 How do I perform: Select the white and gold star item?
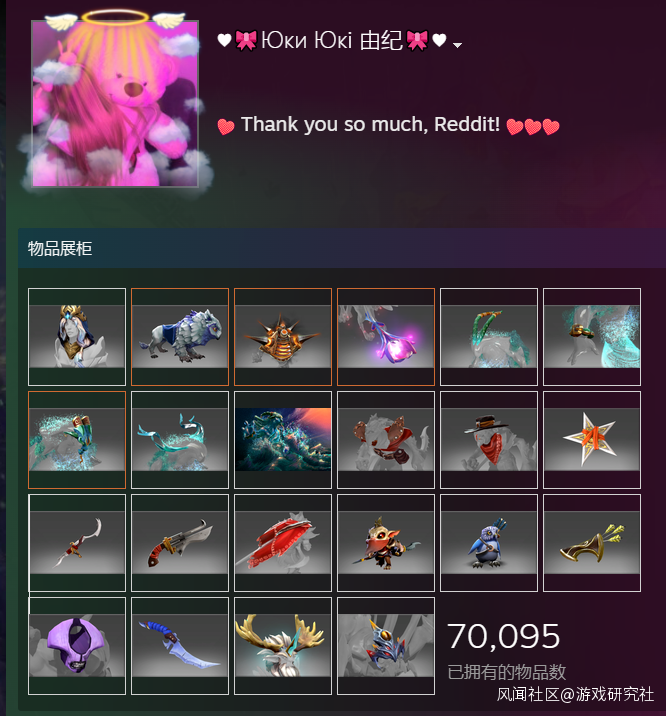(x=592, y=440)
